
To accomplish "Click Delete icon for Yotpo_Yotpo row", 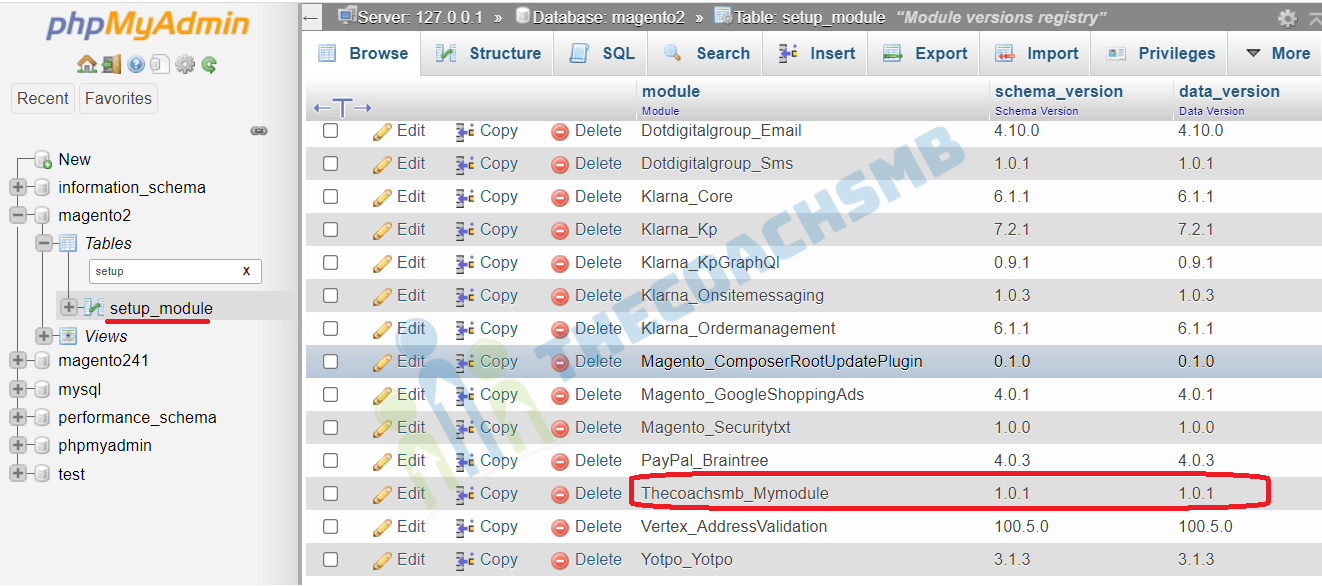I will click(560, 560).
